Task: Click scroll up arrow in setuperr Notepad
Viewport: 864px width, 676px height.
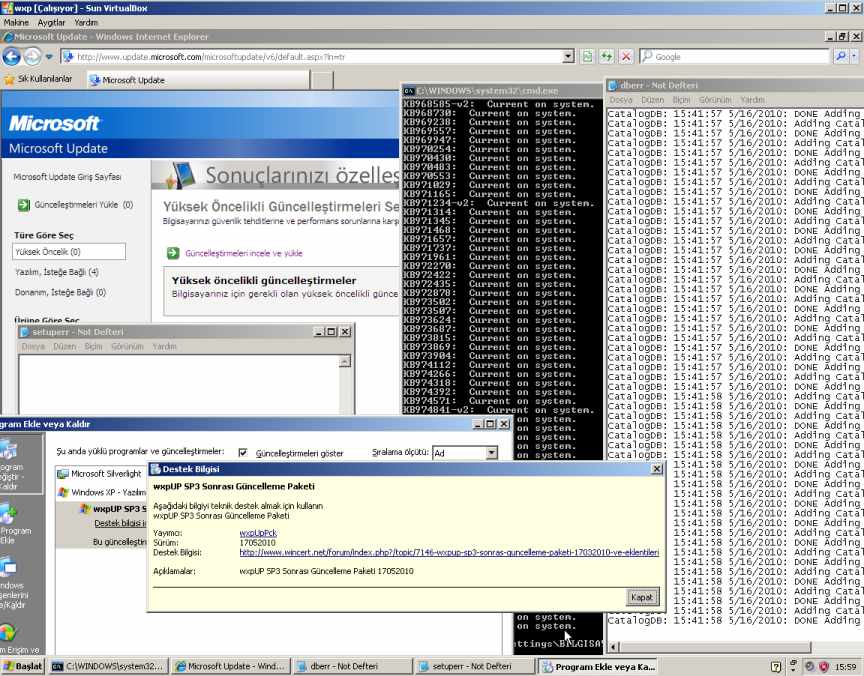Action: (x=344, y=361)
